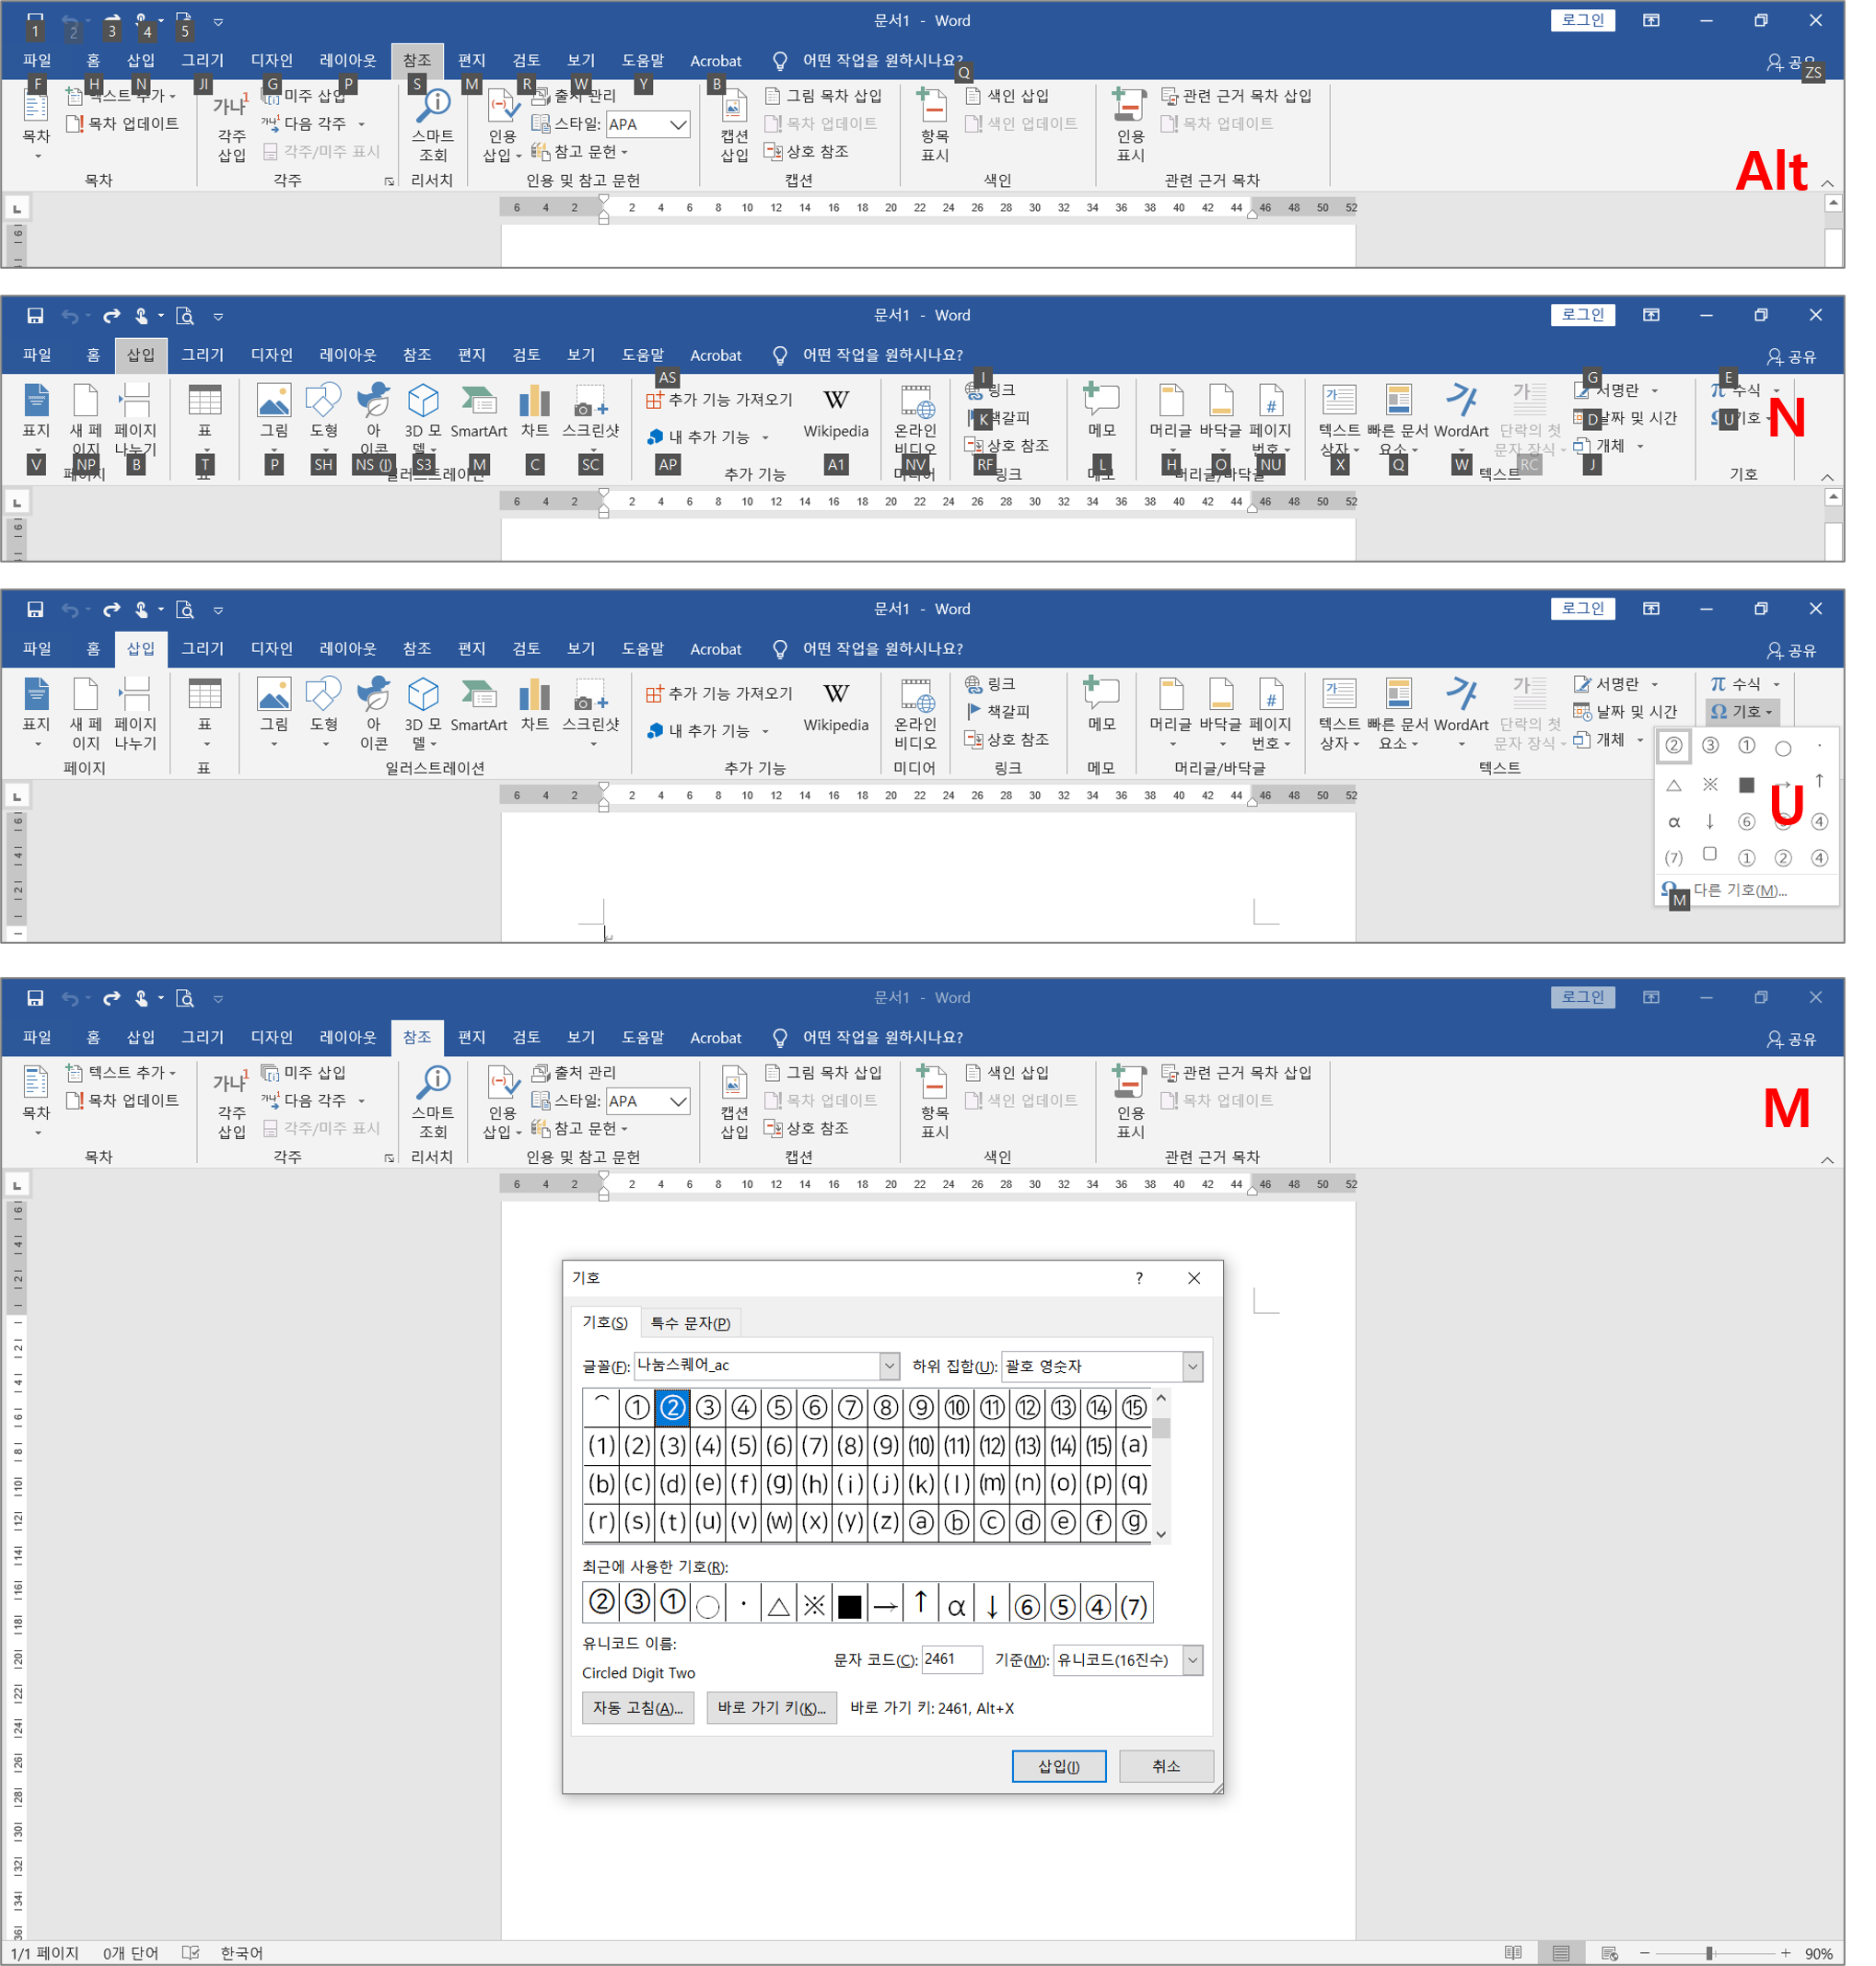The width and height of the screenshot is (1876, 1966).
Task: Click the proofing check icon in status bar
Action: point(191,1953)
